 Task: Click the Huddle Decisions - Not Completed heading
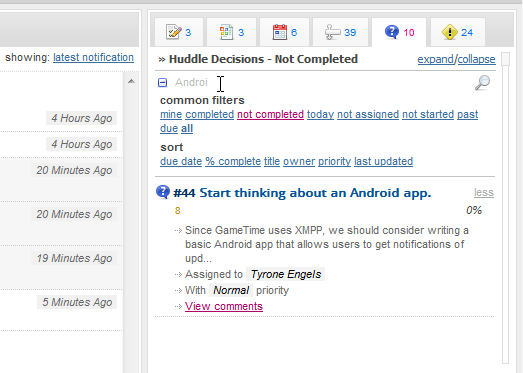click(263, 59)
